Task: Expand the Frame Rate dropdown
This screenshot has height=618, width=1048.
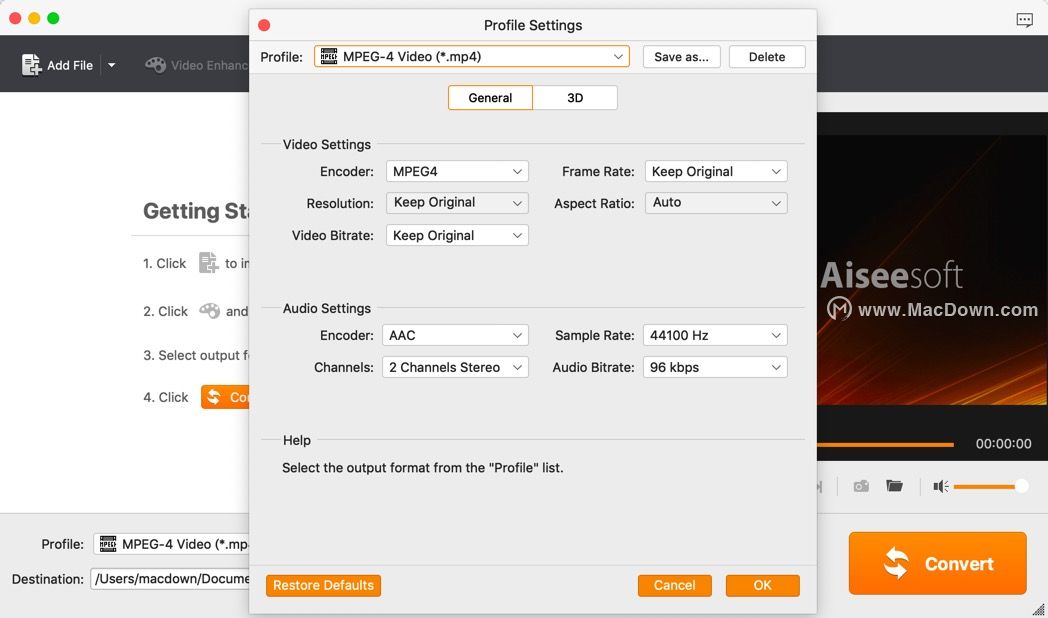Action: click(715, 171)
